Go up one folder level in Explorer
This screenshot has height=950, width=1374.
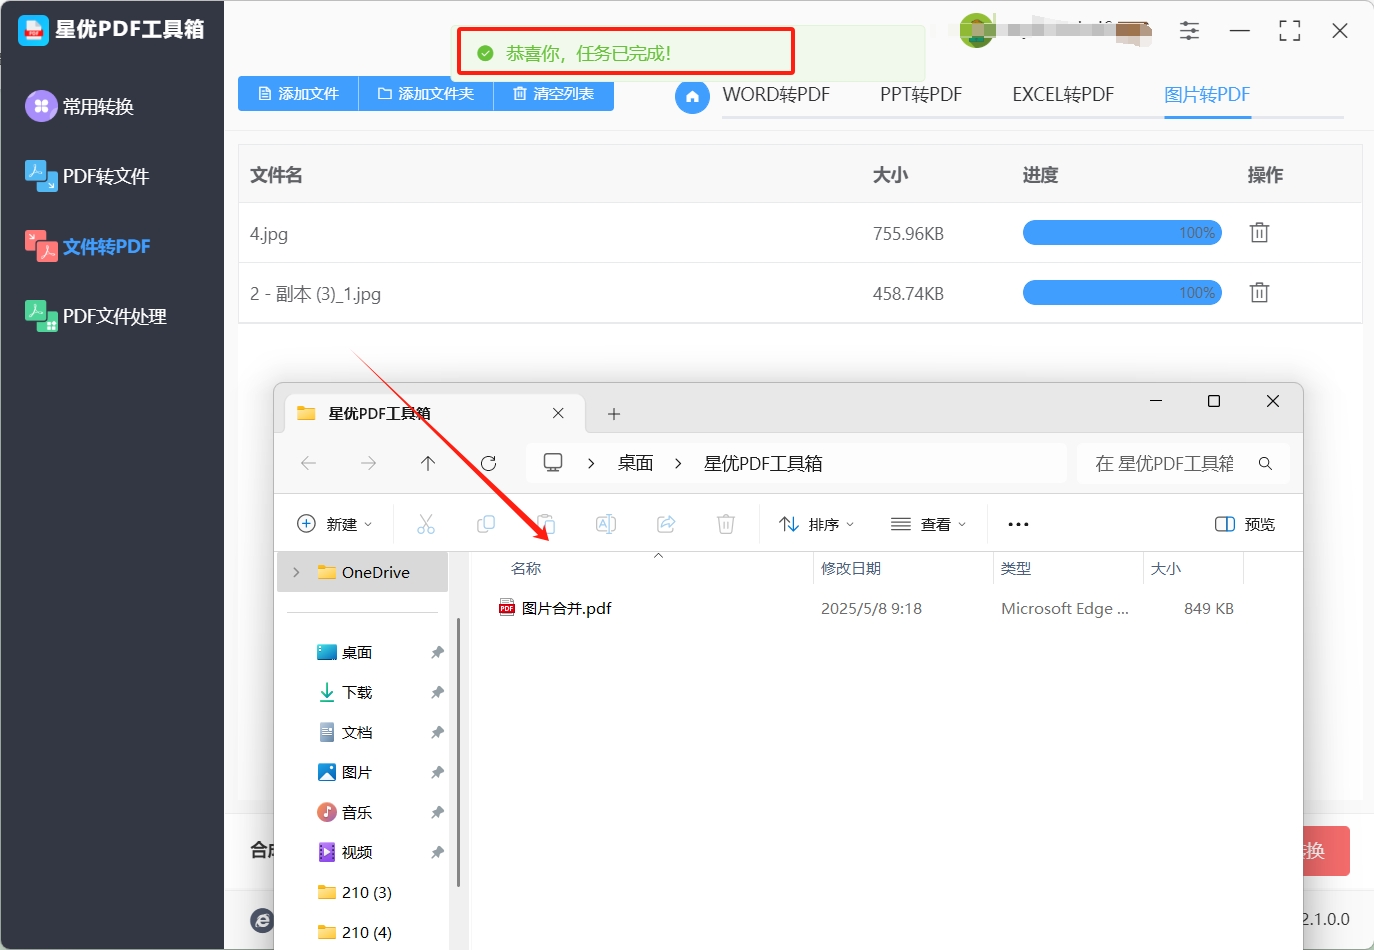(428, 463)
